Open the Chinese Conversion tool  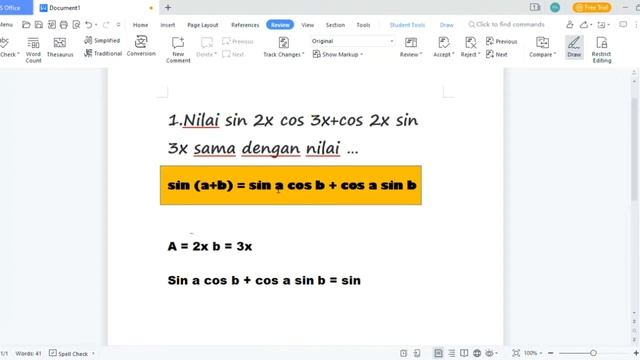[141, 46]
